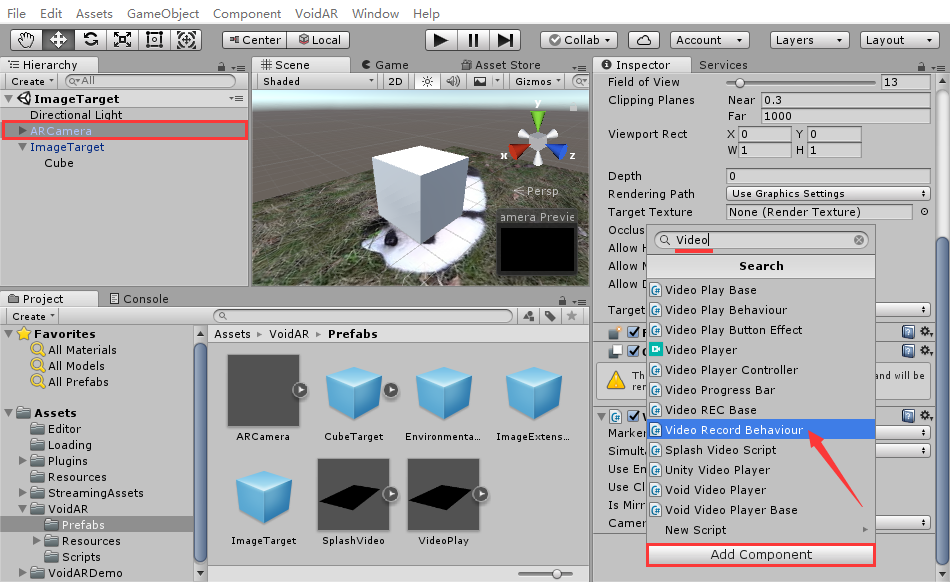Select the SplashVideo prefab thumbnail

(x=353, y=494)
